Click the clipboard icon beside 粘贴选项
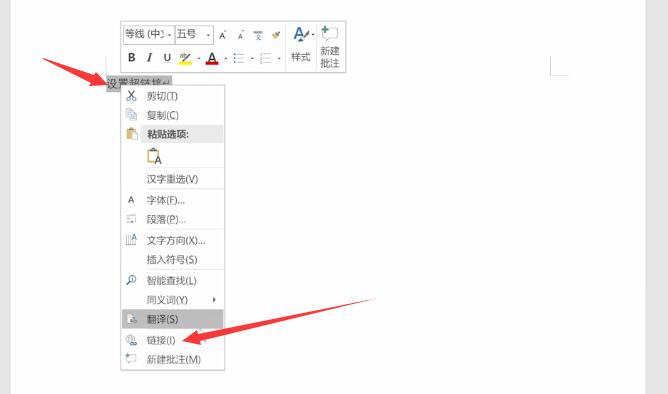Viewport: 668px width, 394px height. (132, 134)
